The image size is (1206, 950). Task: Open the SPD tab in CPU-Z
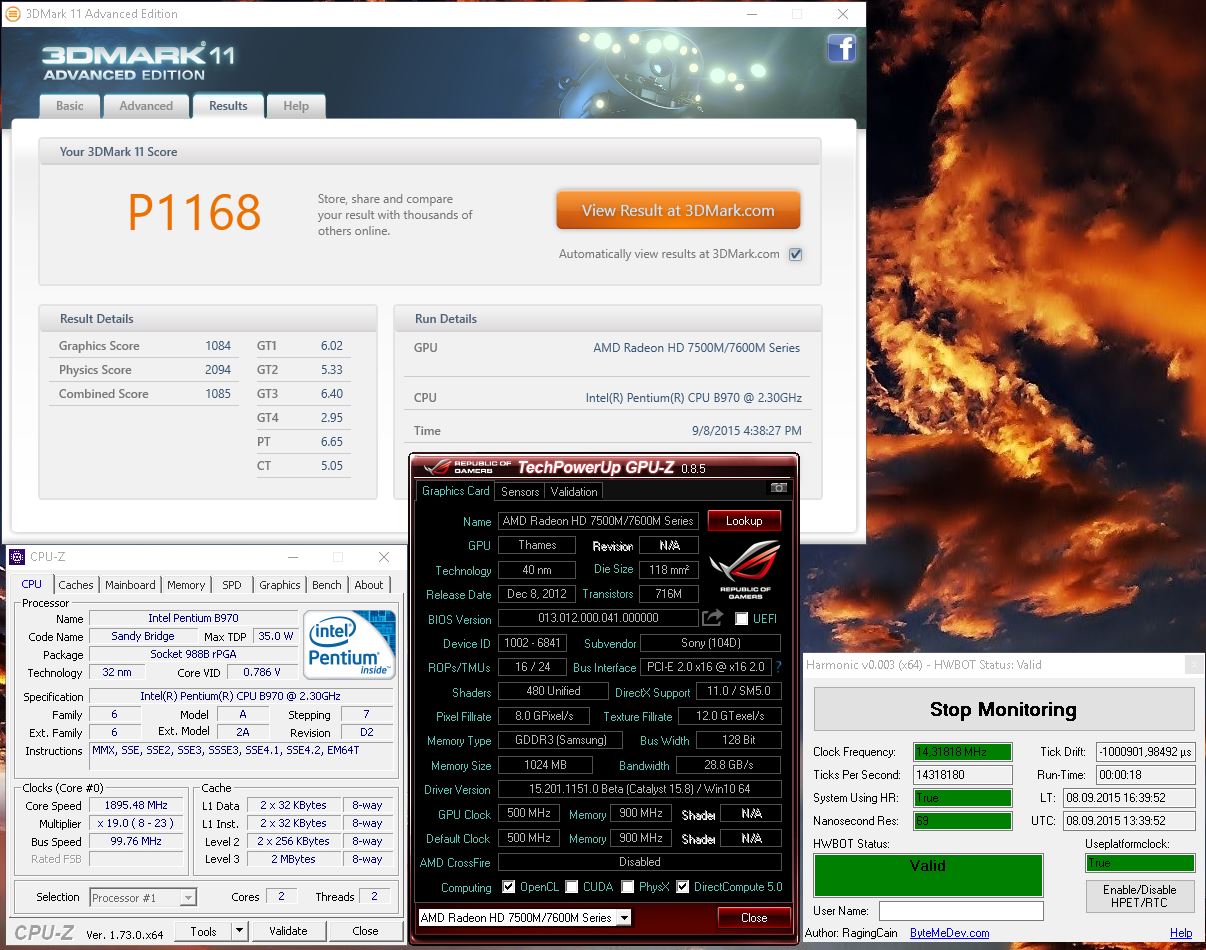(x=232, y=585)
